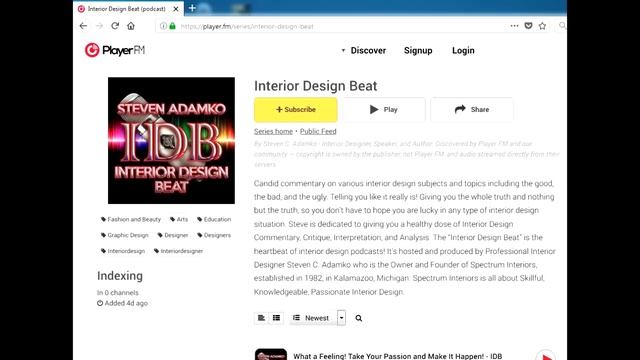Save page to Pocket icon
Viewport: 640px width, 360px height.
click(528, 26)
